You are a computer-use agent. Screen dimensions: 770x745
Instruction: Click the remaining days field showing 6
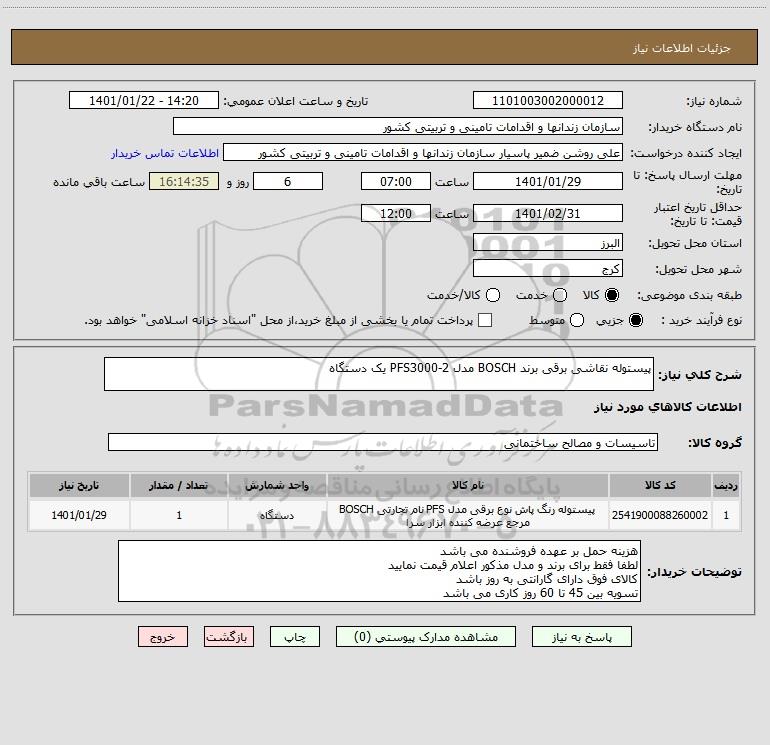click(288, 181)
